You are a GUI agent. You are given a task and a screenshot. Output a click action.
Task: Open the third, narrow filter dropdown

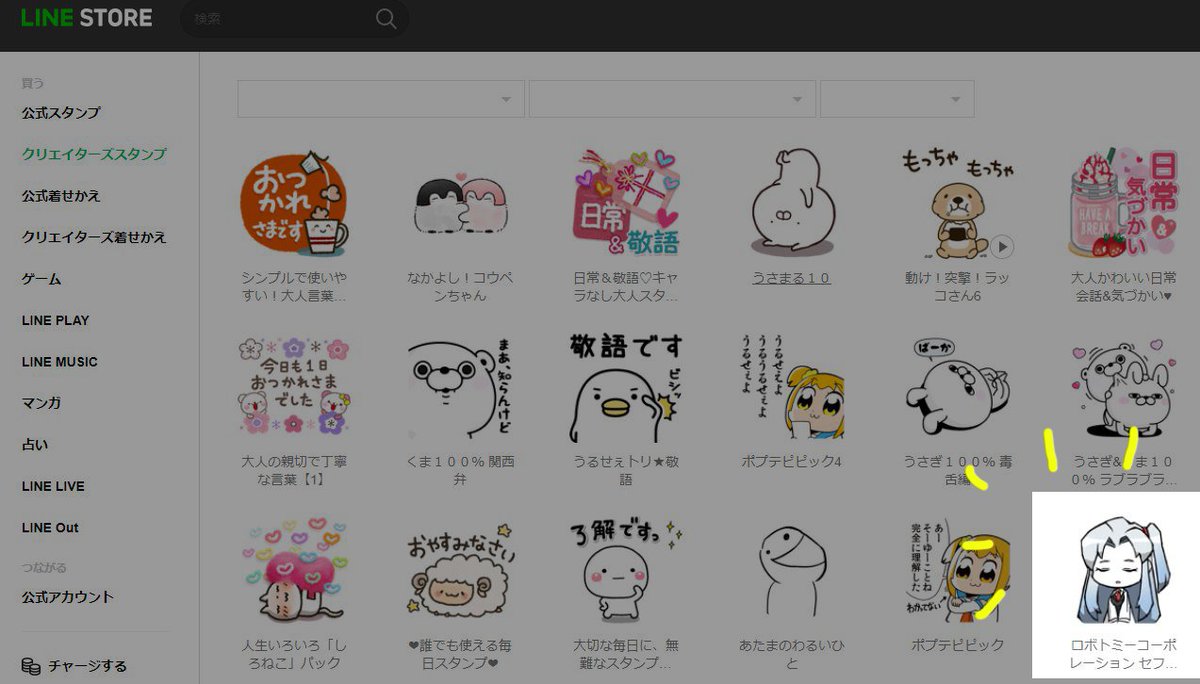click(897, 99)
